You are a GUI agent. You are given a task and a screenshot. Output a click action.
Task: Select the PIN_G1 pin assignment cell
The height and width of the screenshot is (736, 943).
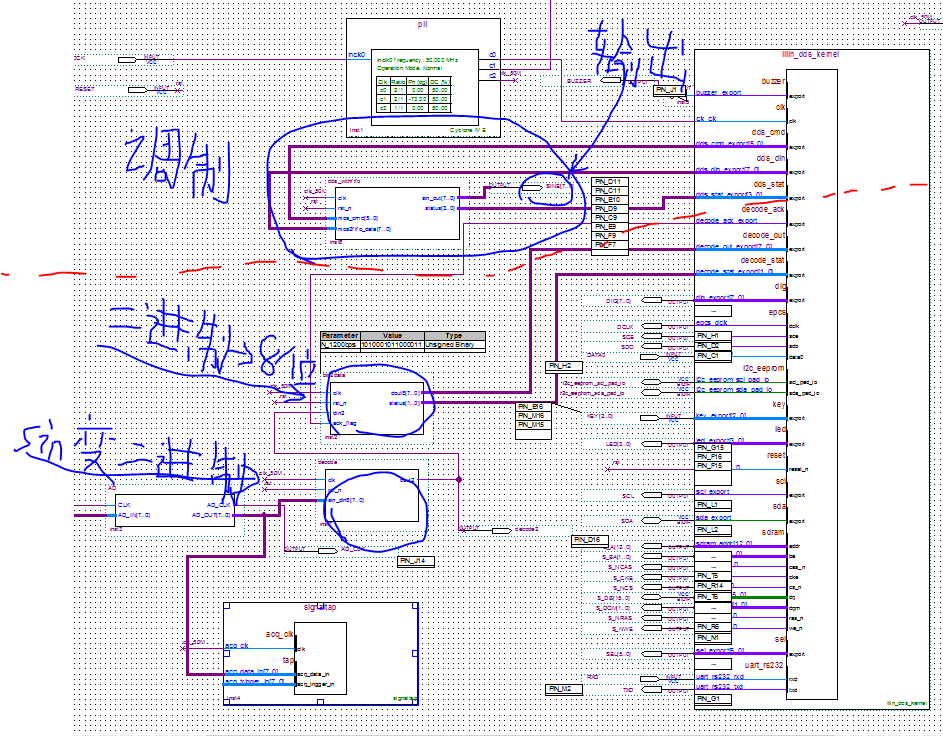click(713, 699)
